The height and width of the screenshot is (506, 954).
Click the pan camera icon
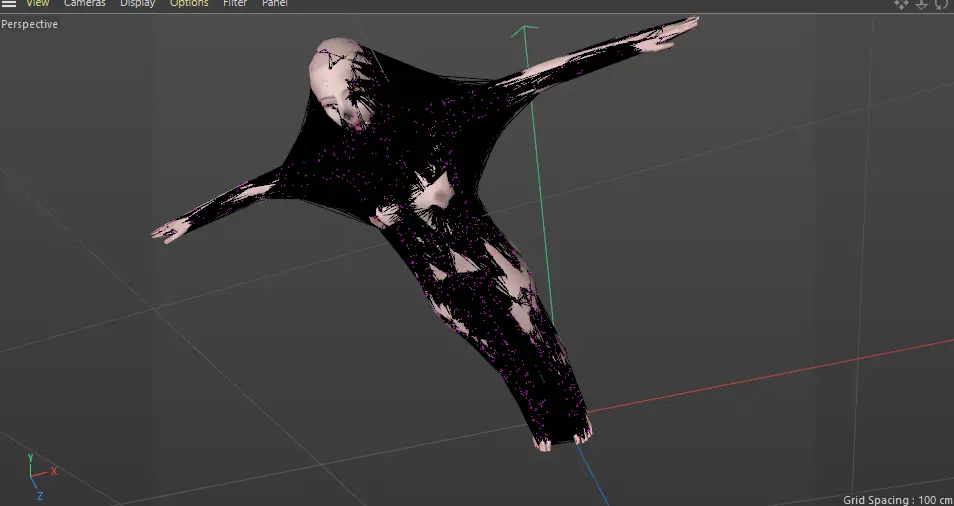tap(901, 4)
